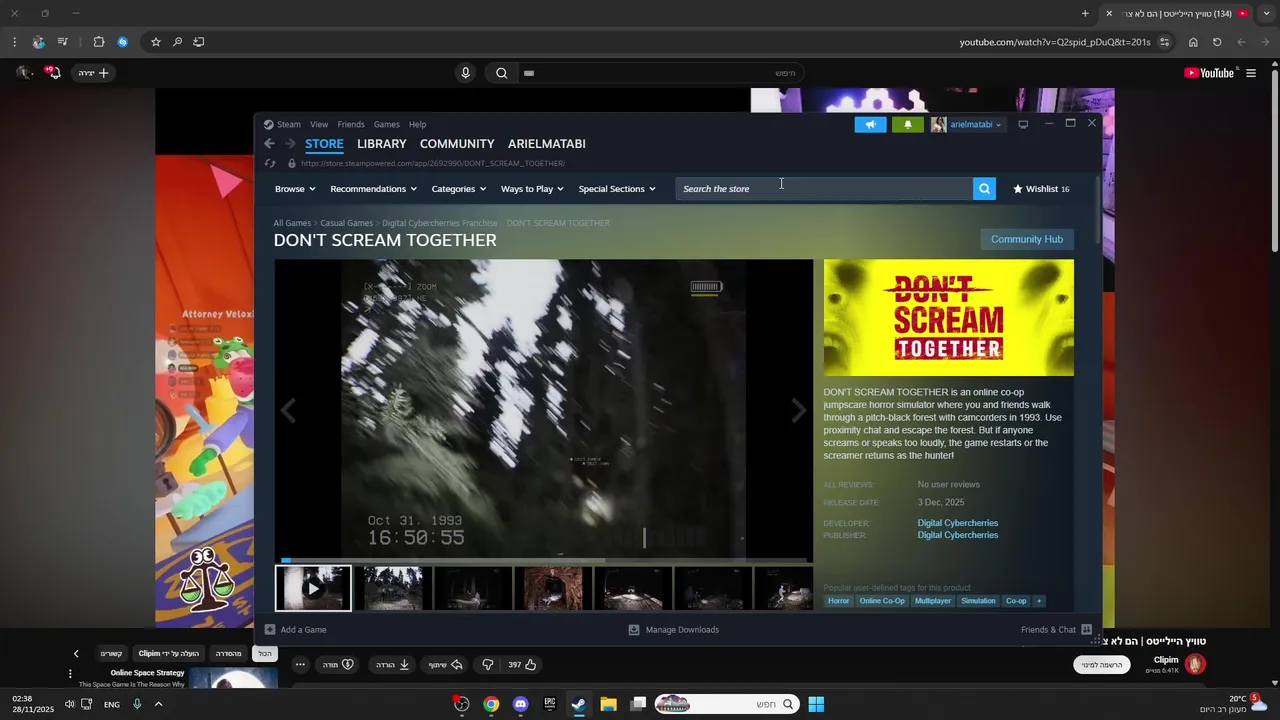Viewport: 1280px width, 720px height.
Task: Open the browser tab search chevron
Action: 1266,13
